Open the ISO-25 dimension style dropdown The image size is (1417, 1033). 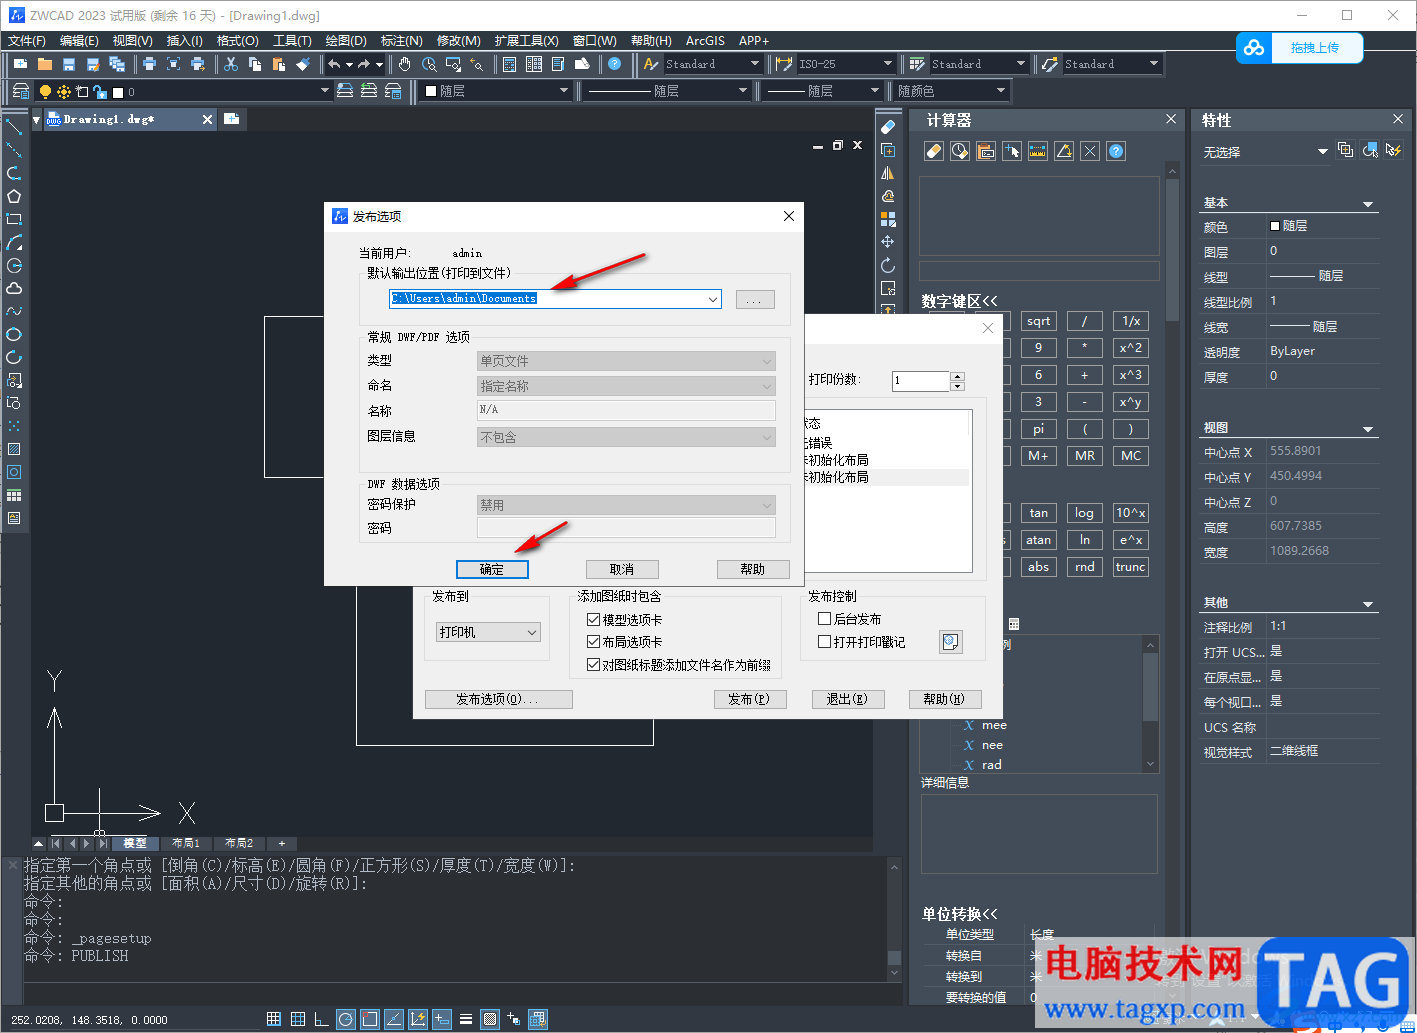887,64
